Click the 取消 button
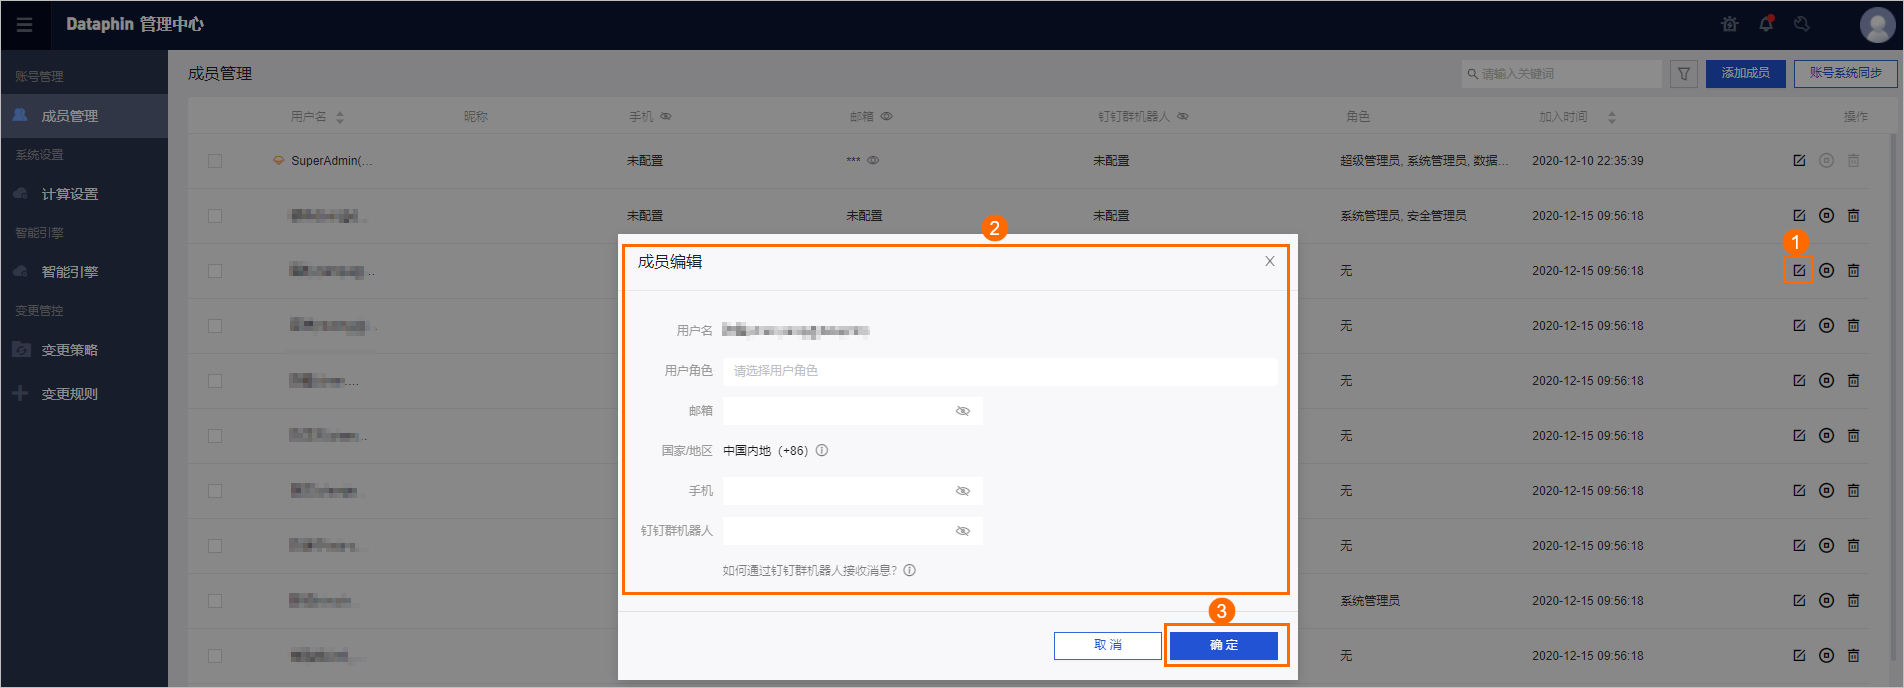Viewport: 1904px width, 688px height. 1108,646
